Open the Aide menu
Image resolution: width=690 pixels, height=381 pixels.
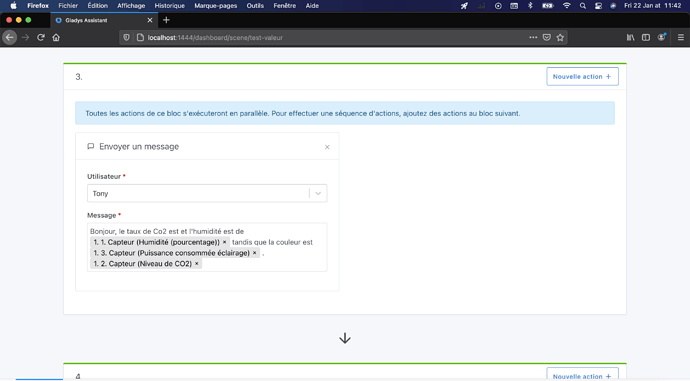tap(312, 6)
